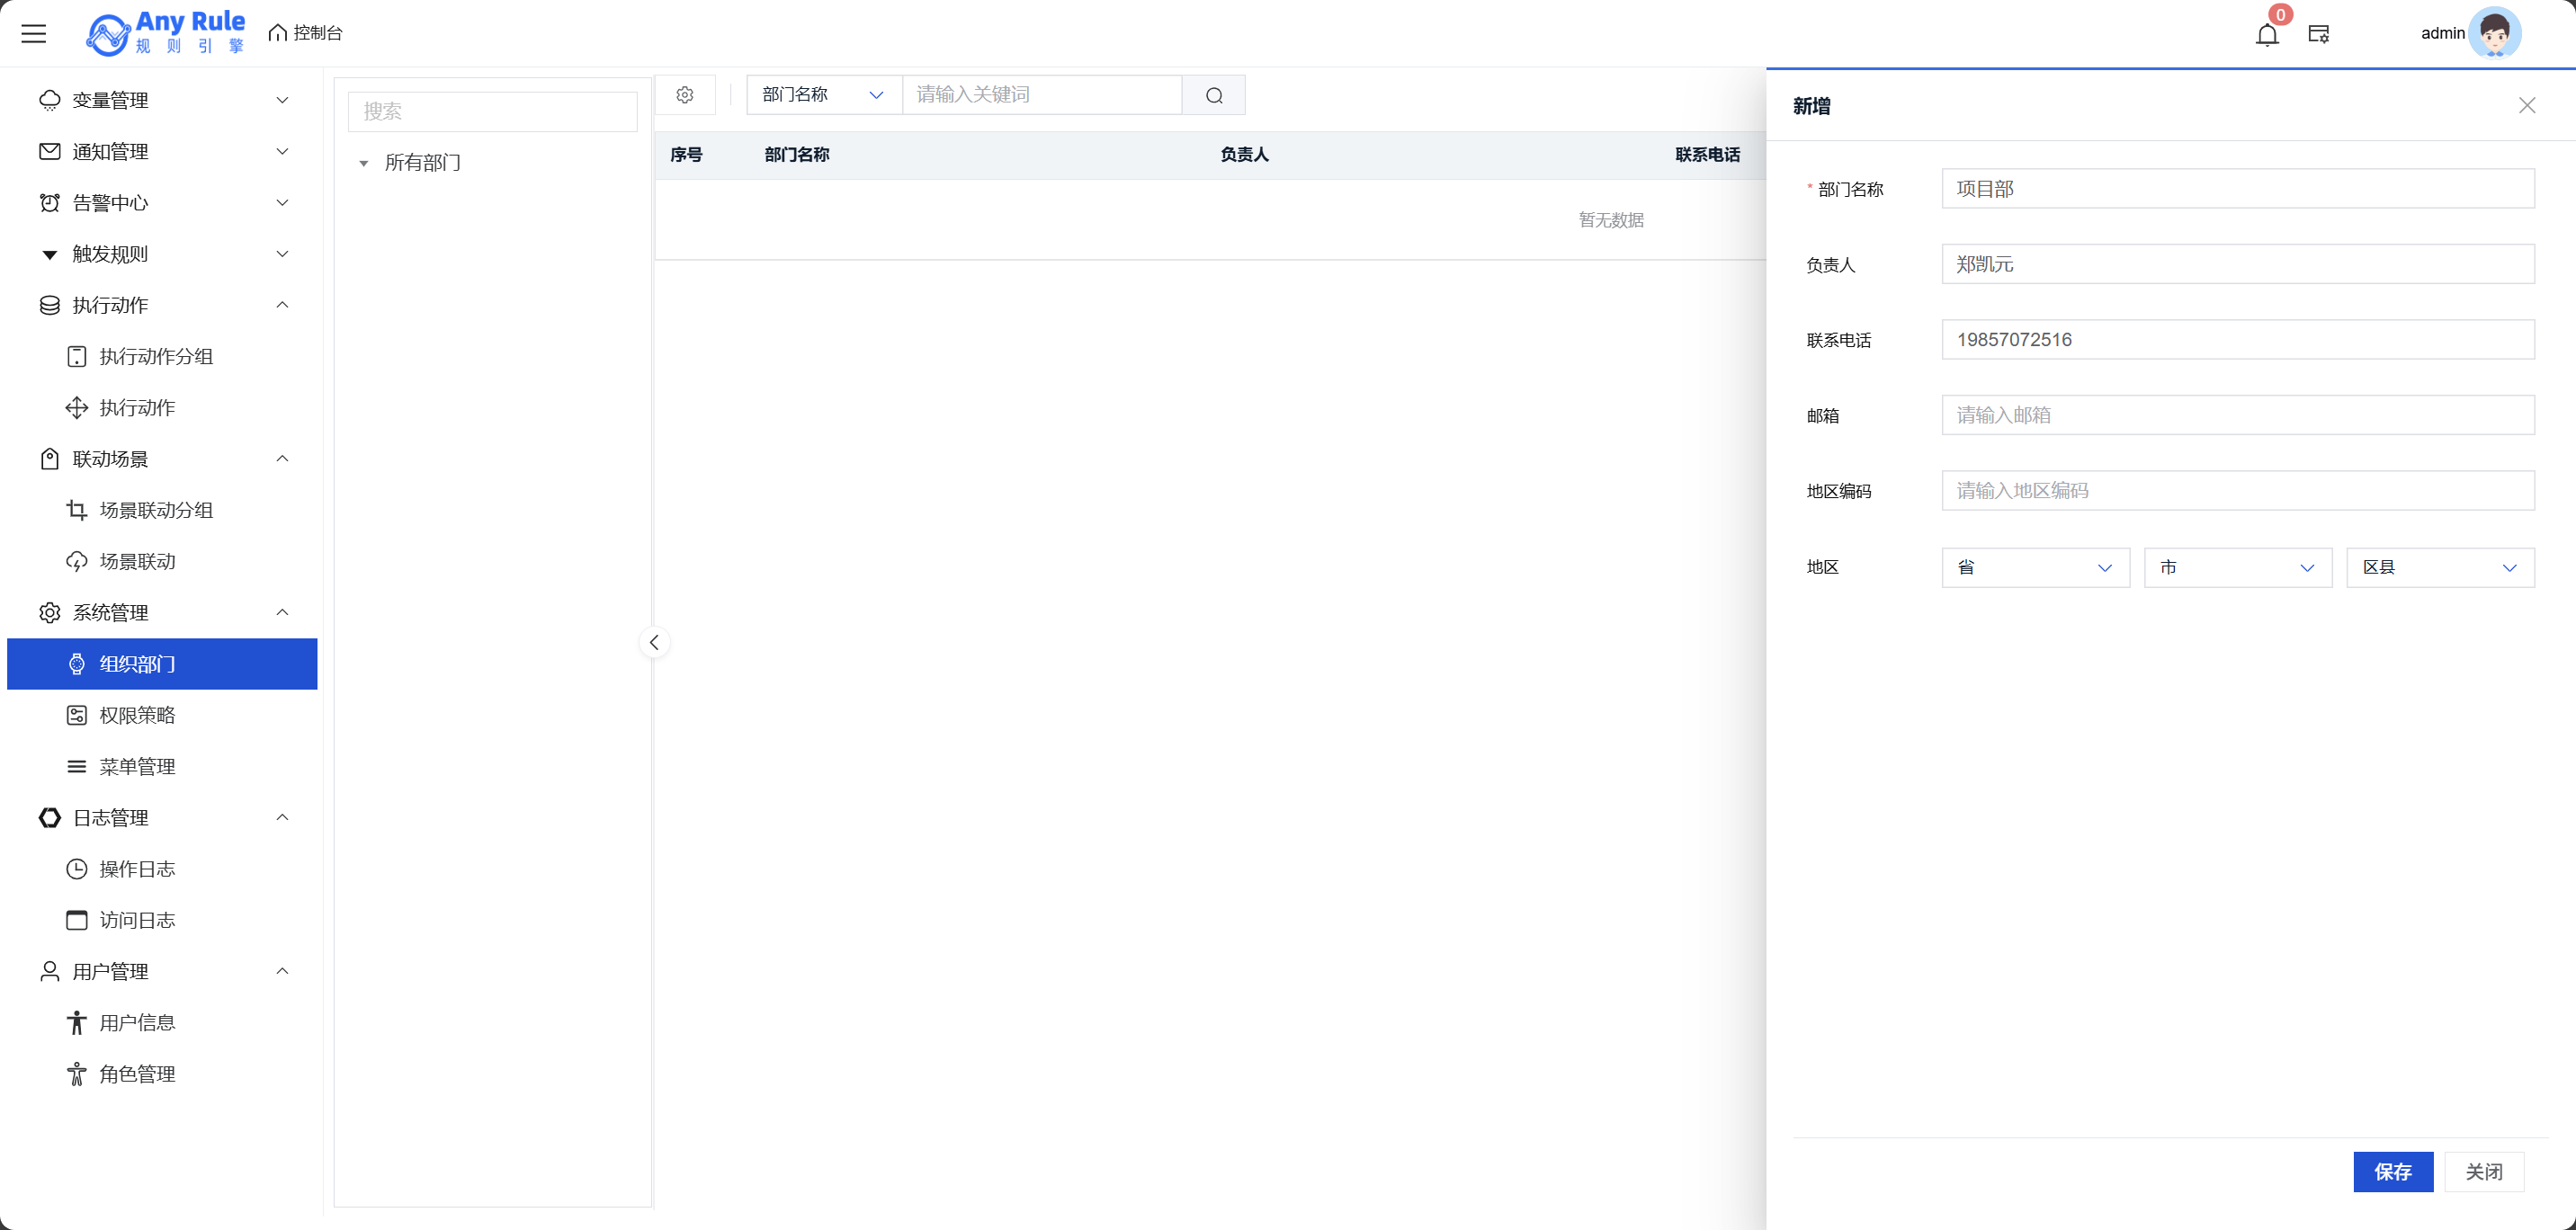This screenshot has width=2576, height=1230.
Task: Open the 部门名称 search filter dropdown
Action: coord(823,95)
